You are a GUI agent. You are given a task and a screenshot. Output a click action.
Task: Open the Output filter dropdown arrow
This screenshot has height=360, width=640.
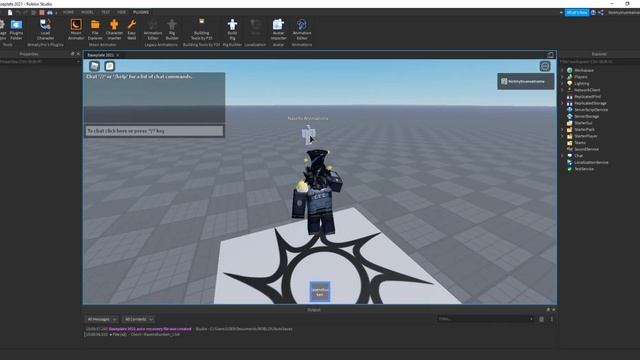point(531,319)
